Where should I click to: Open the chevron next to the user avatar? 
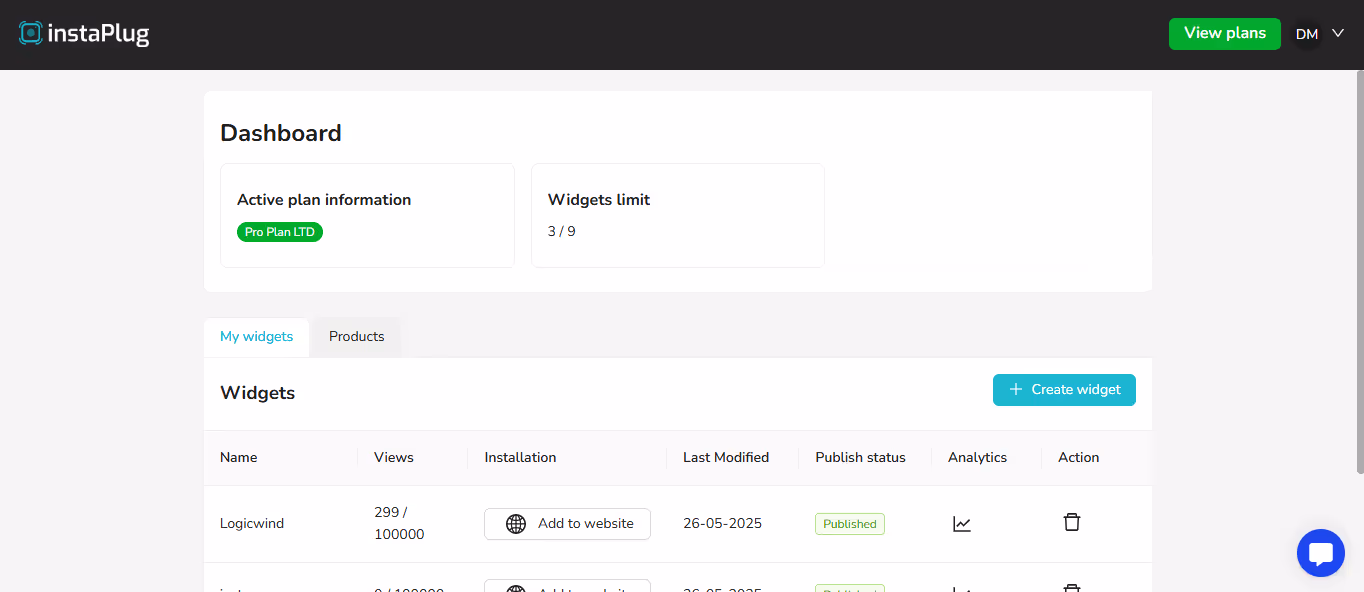point(1338,33)
